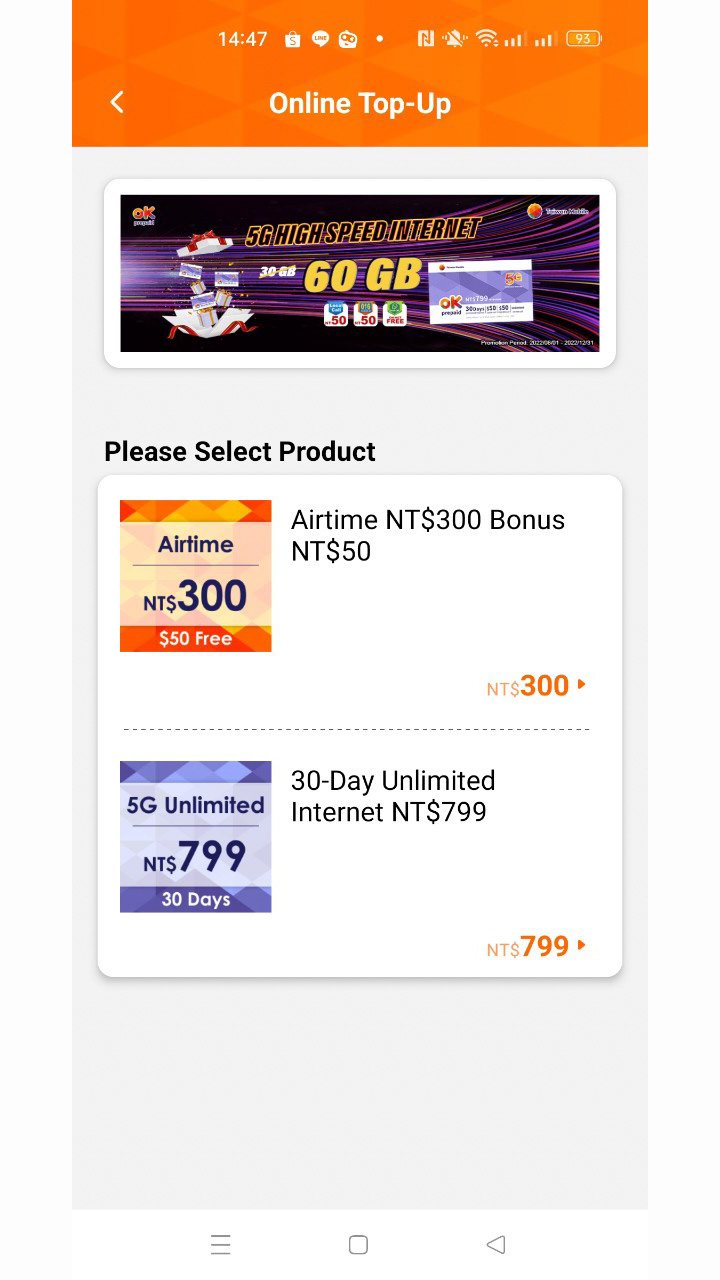Tap the NFC status icon
Screen dimensions: 720x1280
pos(426,39)
